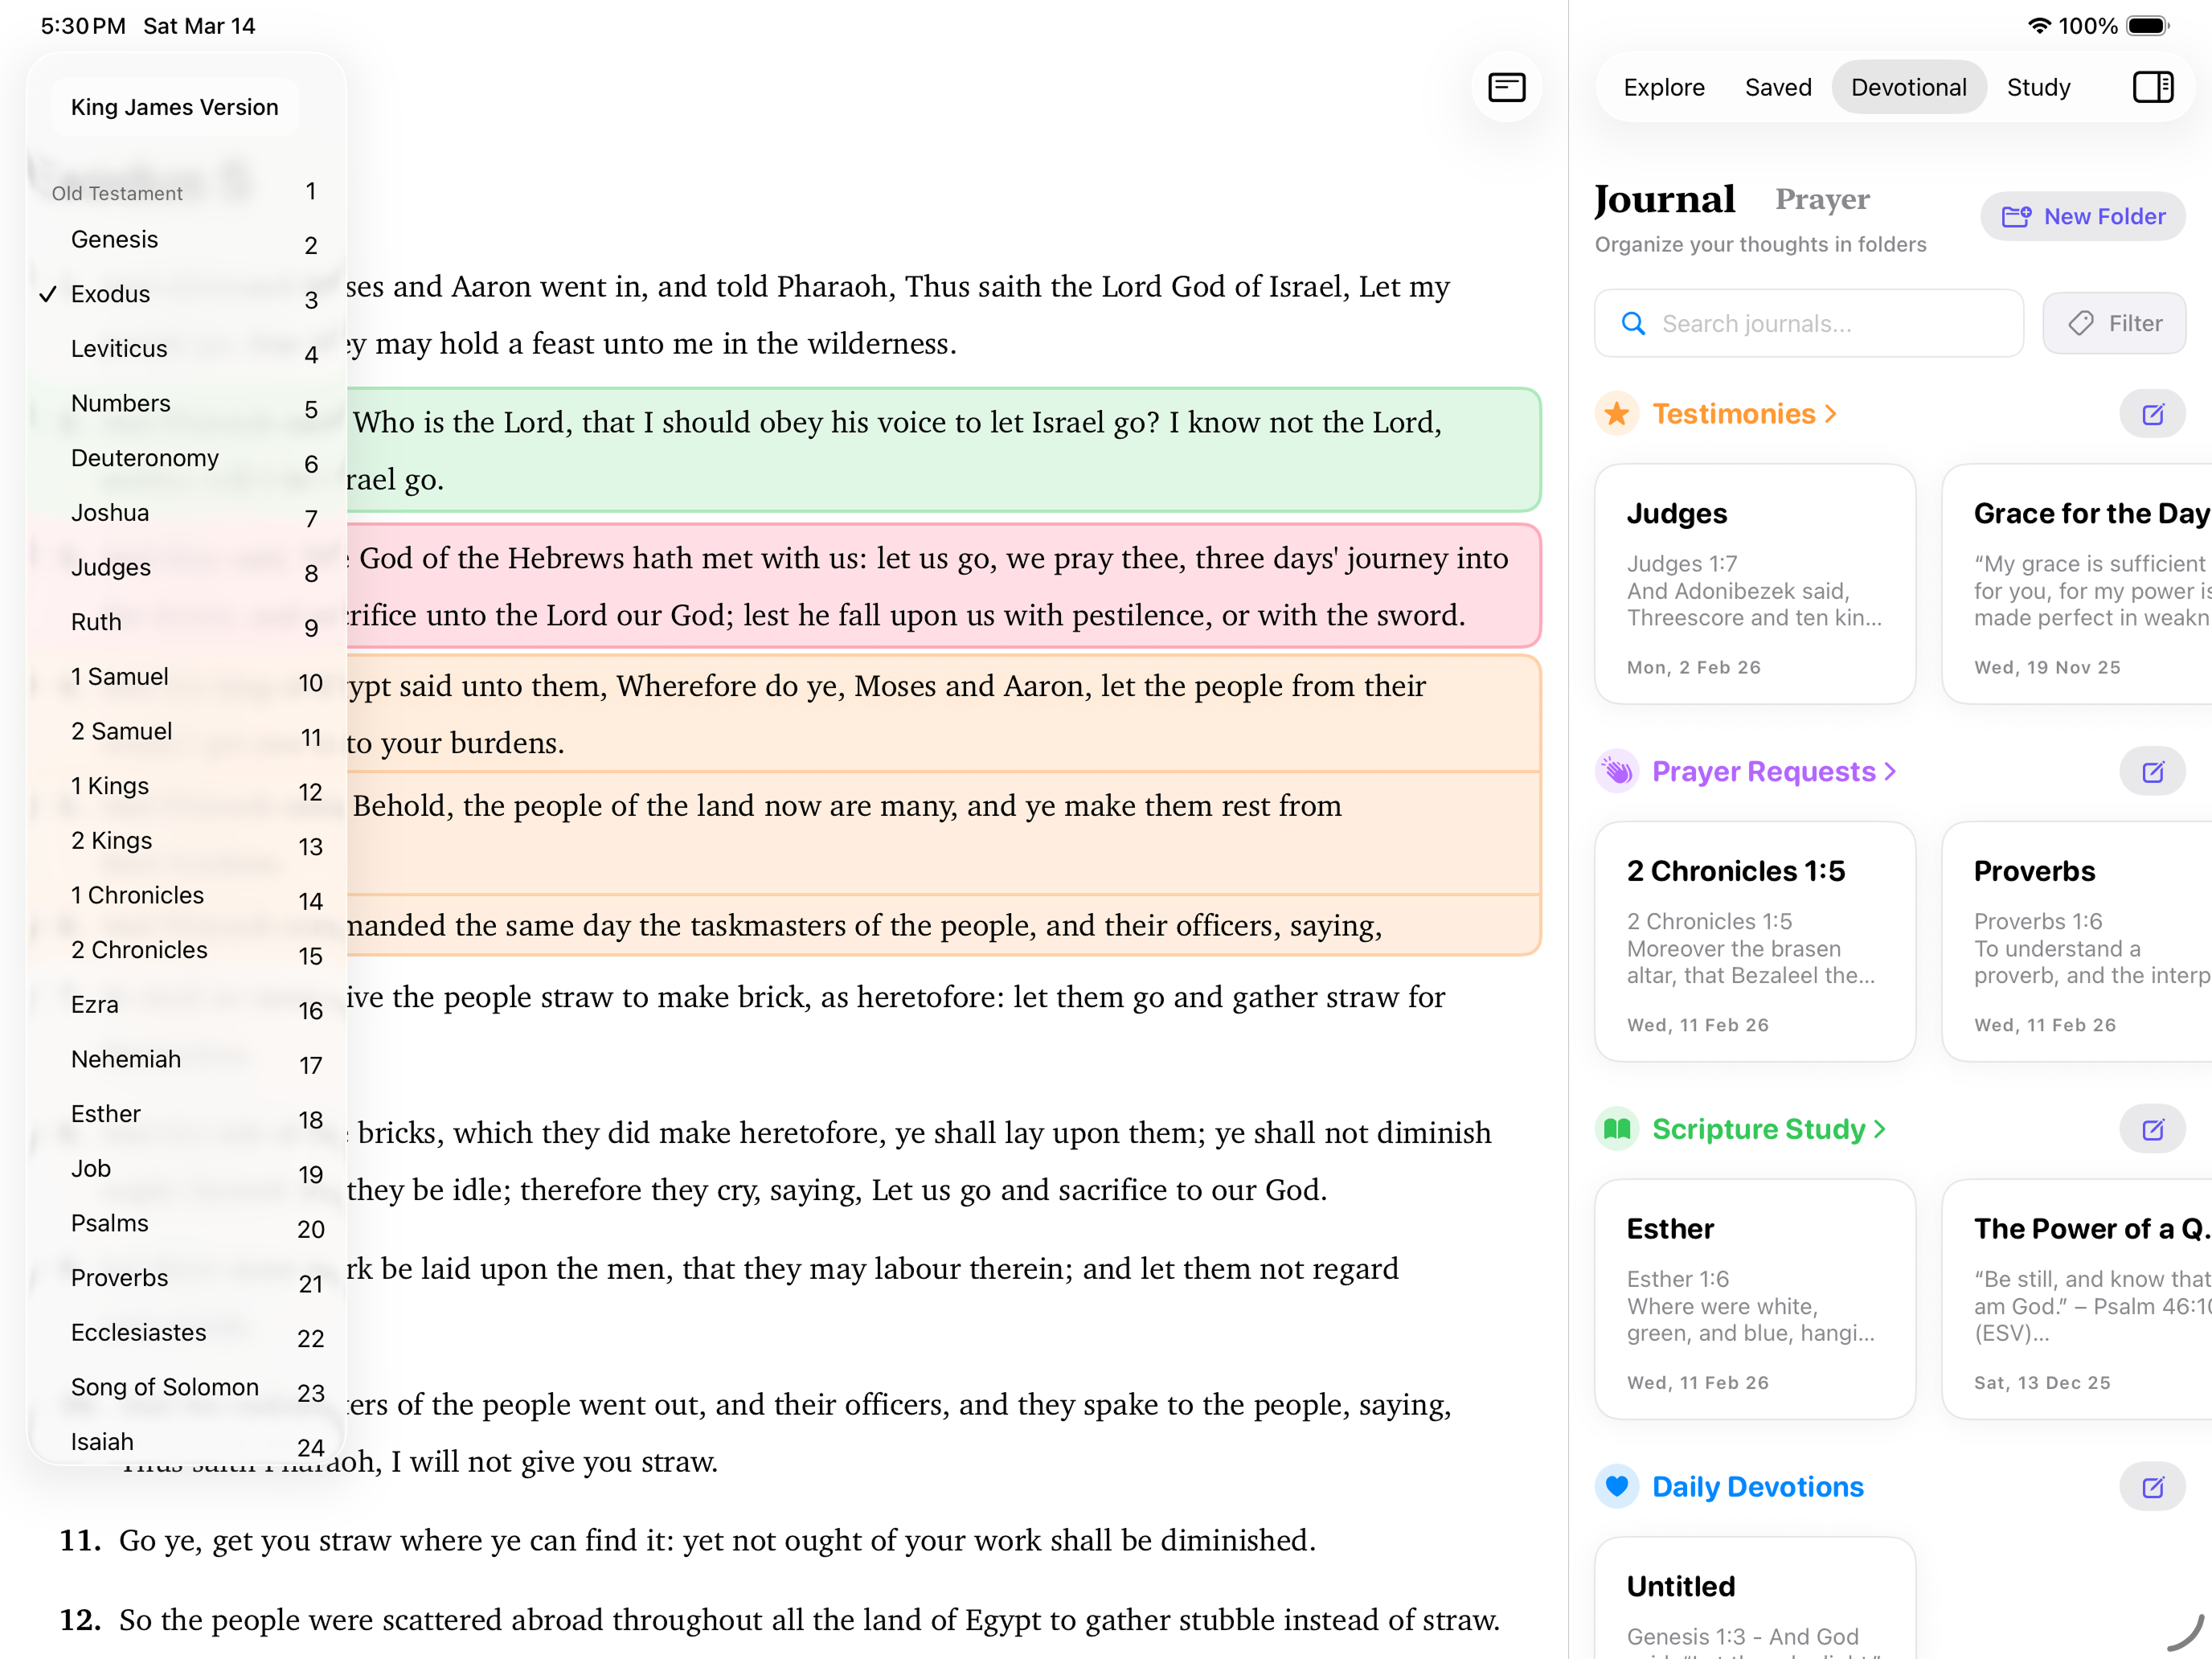
Task: Switch to the Study tab
Action: tap(2038, 87)
